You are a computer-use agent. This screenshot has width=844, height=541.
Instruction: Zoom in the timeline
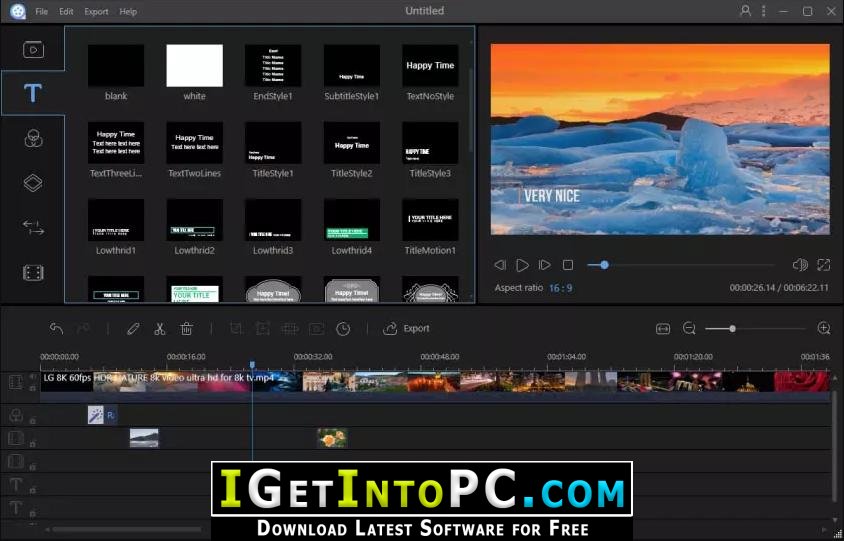(x=824, y=328)
